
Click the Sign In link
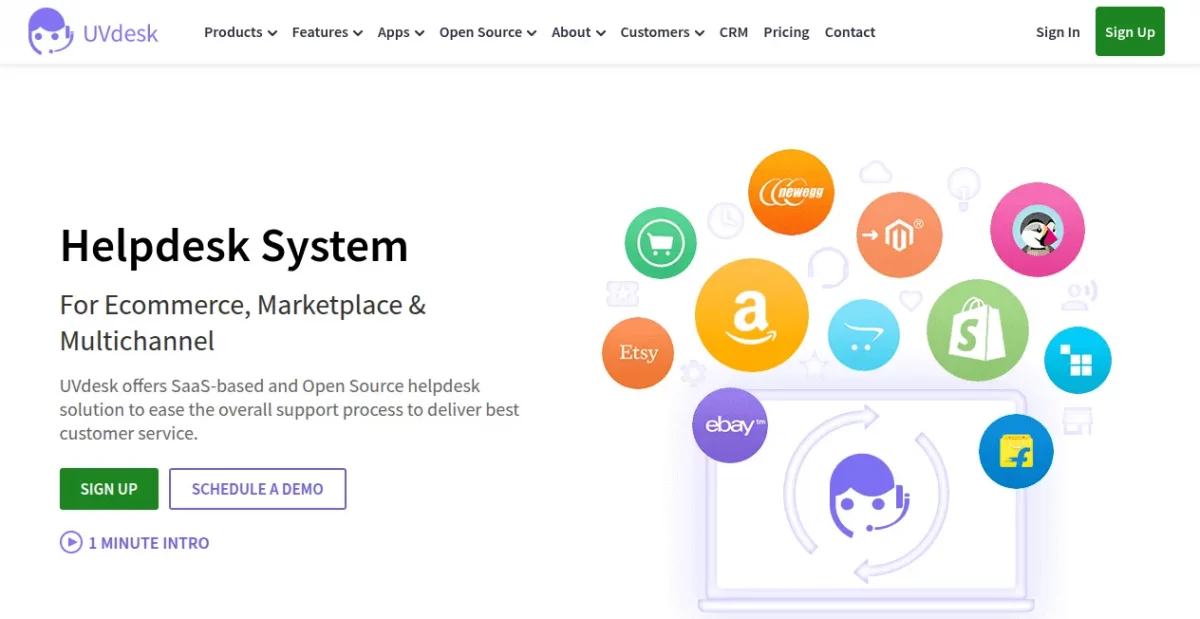pos(1057,32)
